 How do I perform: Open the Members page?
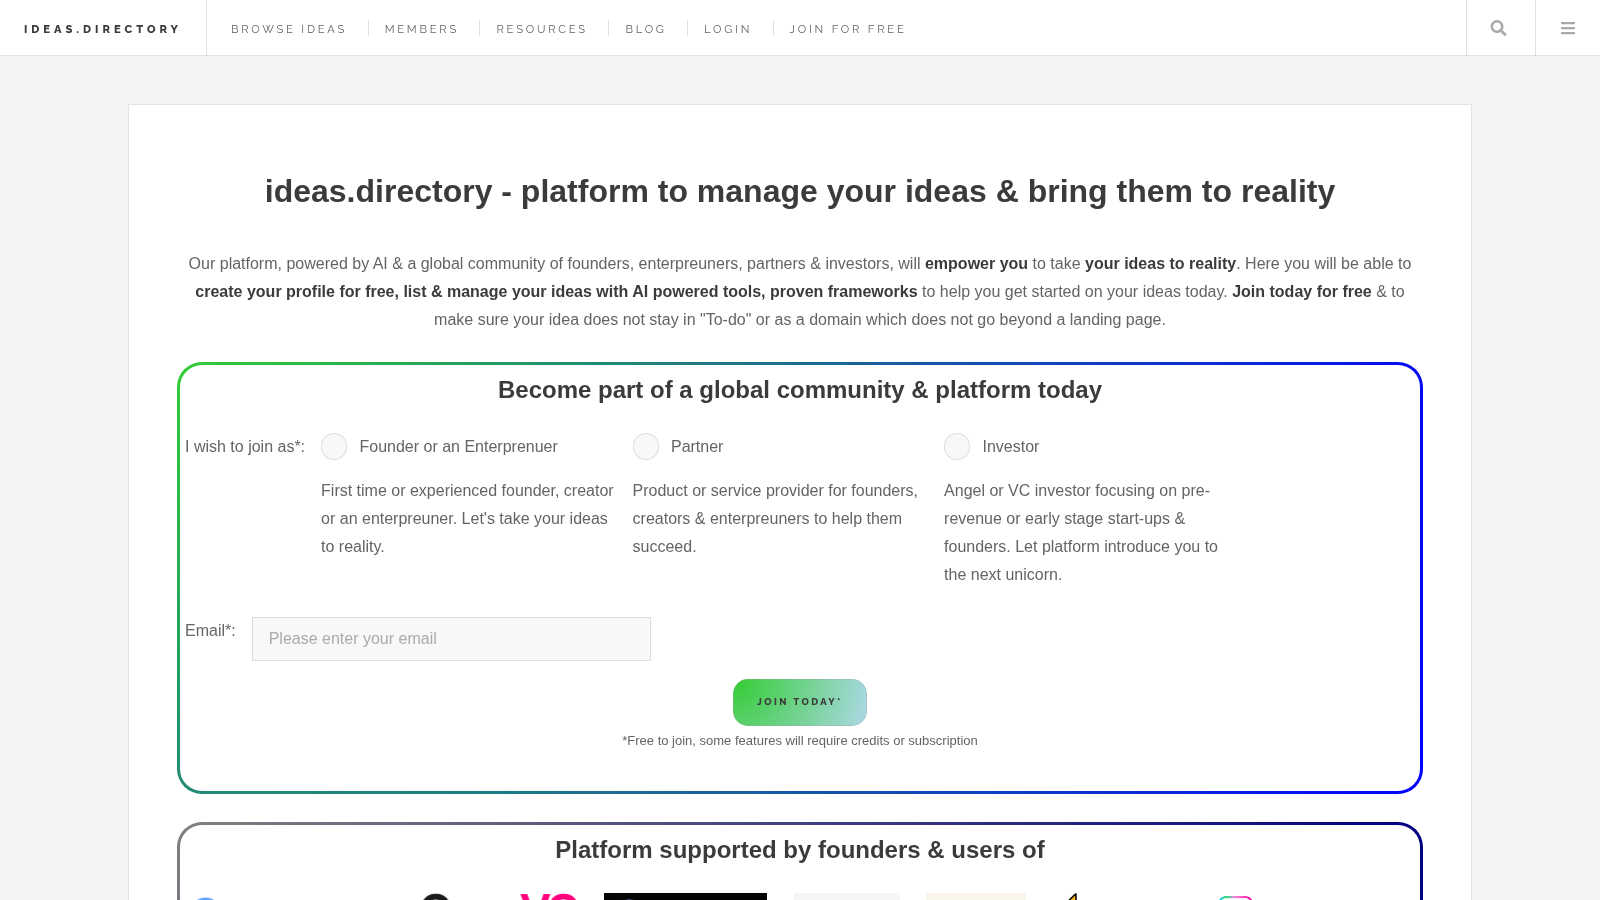(x=421, y=29)
